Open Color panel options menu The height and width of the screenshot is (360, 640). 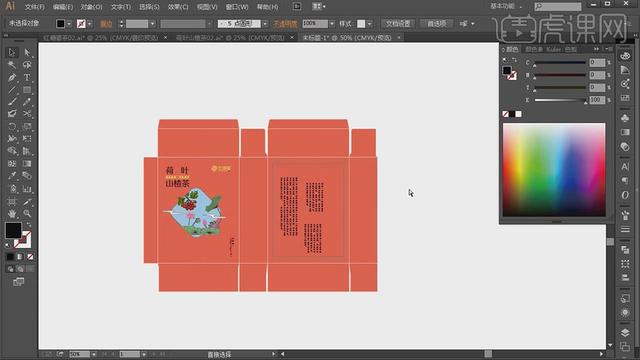point(609,49)
